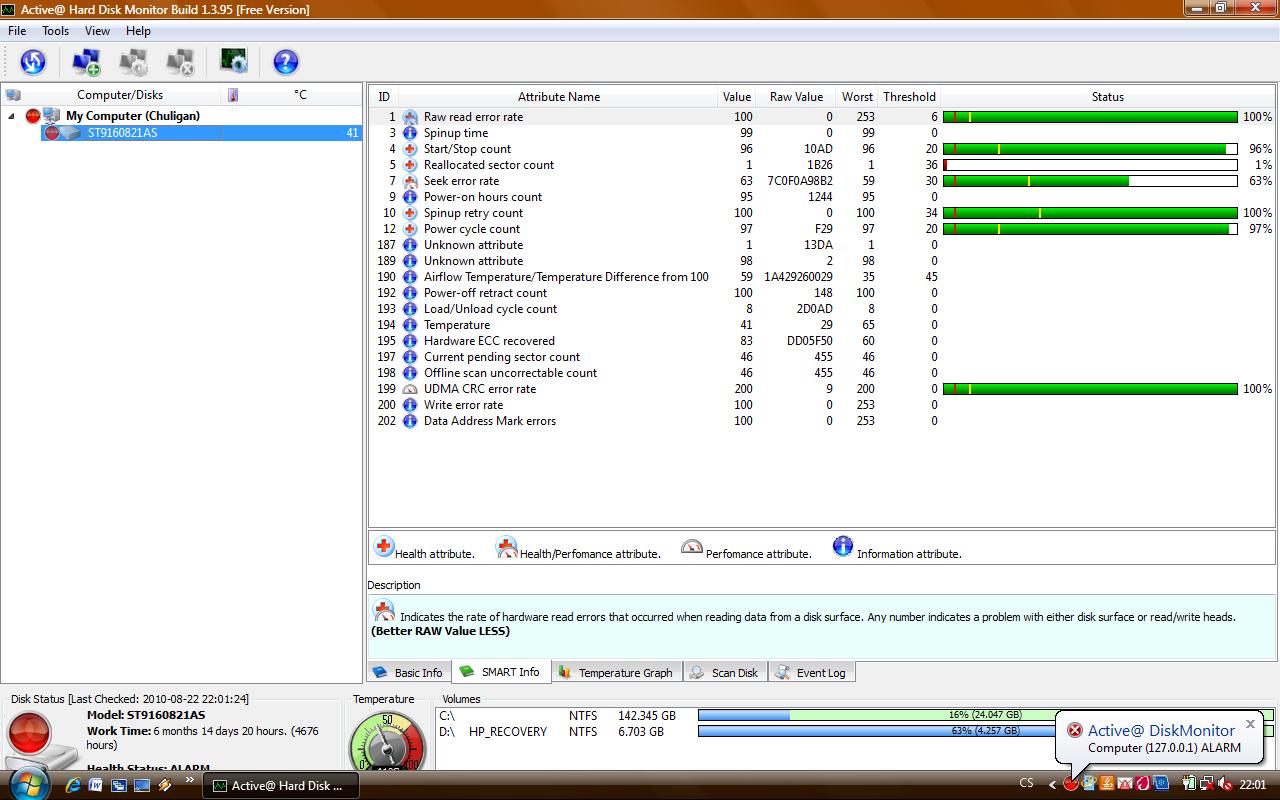
Task: Open the Scan Disk tab
Action: coord(725,673)
